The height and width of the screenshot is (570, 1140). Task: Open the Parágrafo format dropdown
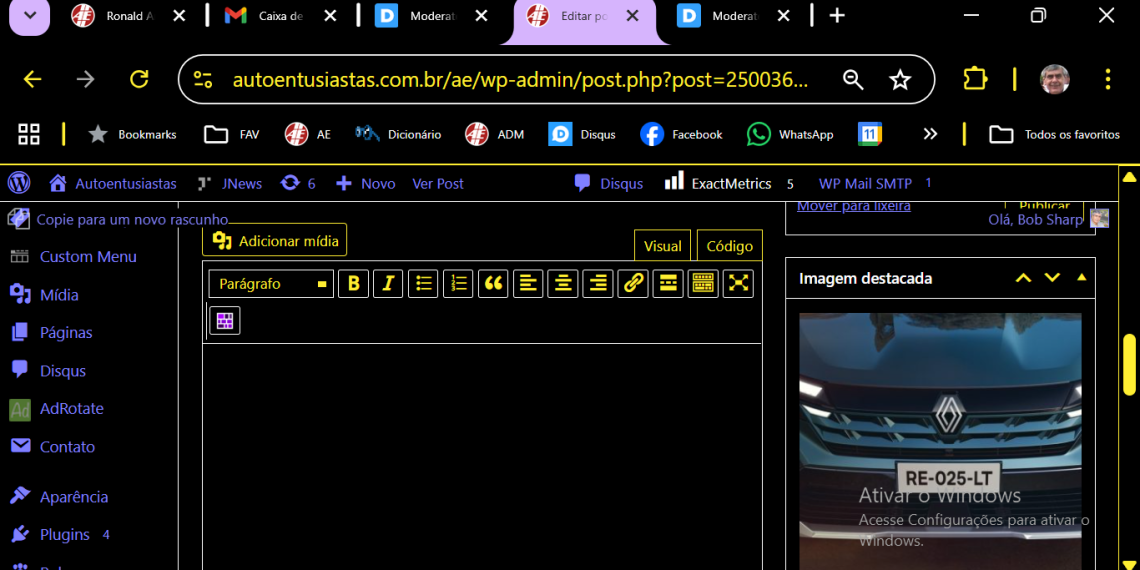271,284
